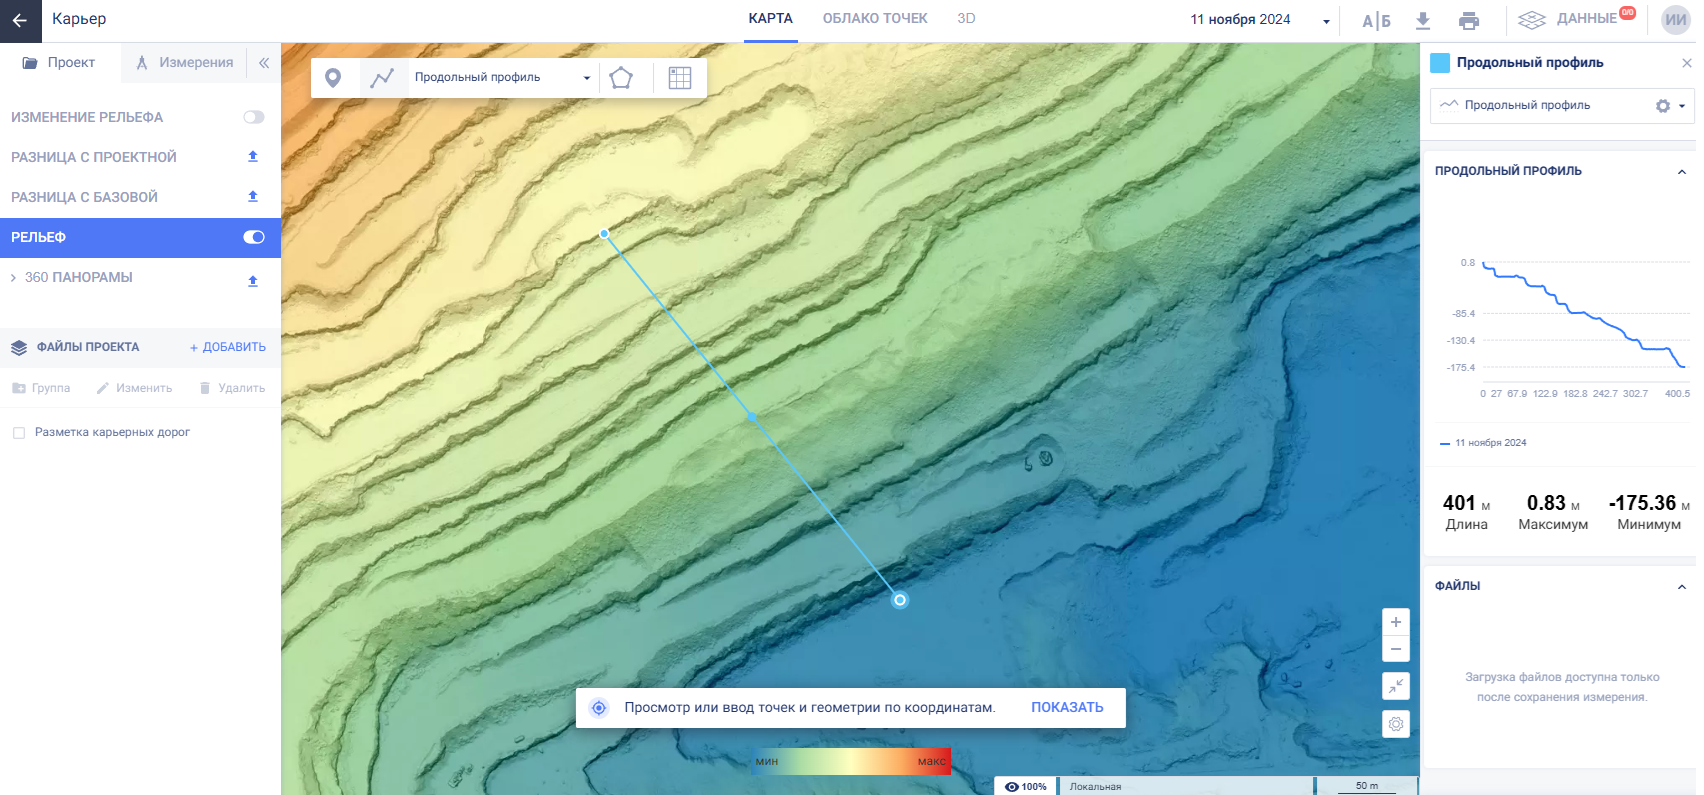Viewport: 1704px width, 795px height.
Task: Select the point marker tool
Action: coord(333,78)
